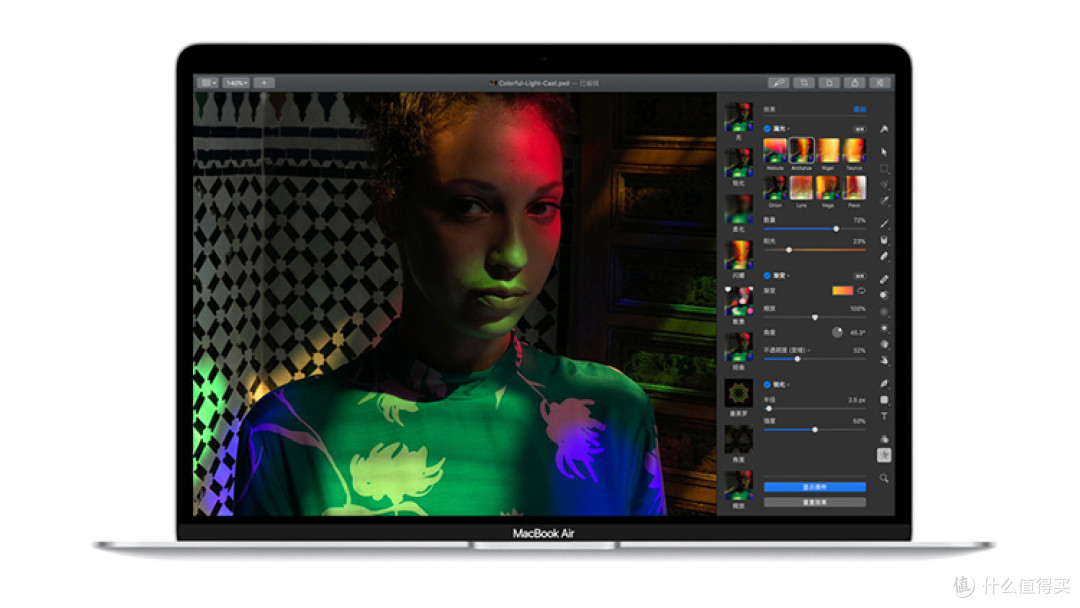
Task: Click the opacity slider at 32%
Action: [x=815, y=359]
